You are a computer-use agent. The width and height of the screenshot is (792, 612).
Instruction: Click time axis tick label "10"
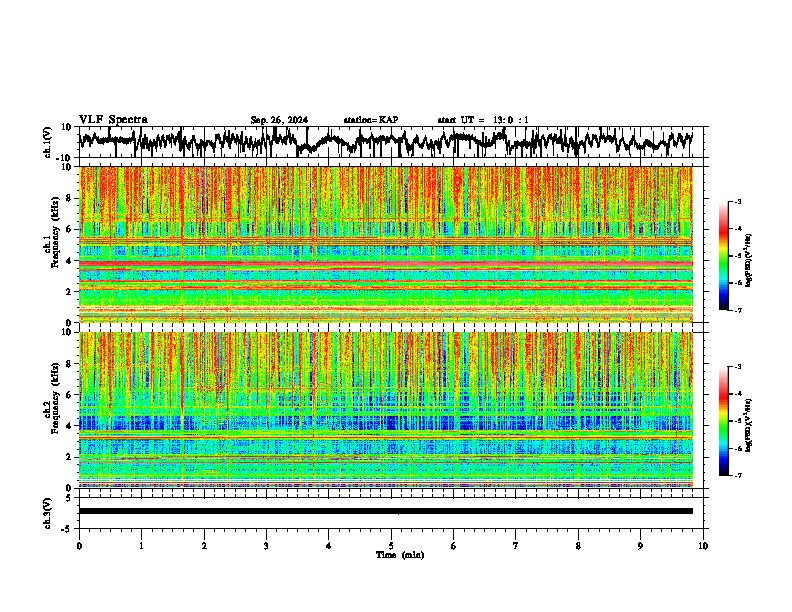coord(703,546)
